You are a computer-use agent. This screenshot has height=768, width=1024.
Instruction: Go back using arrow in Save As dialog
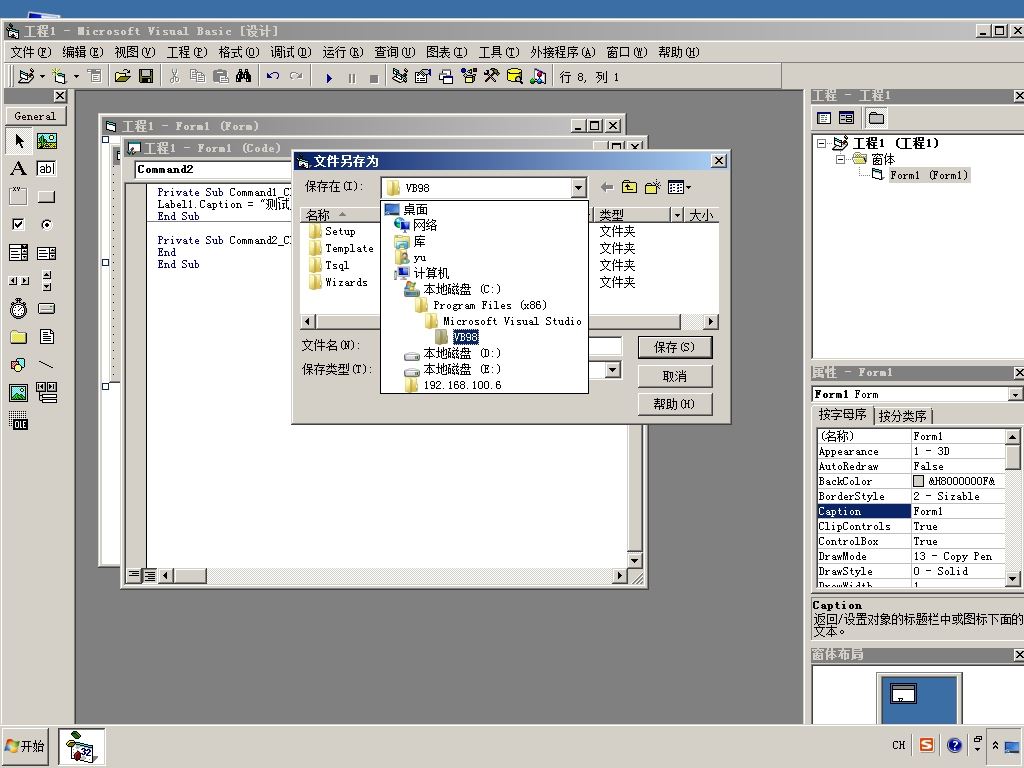(607, 187)
